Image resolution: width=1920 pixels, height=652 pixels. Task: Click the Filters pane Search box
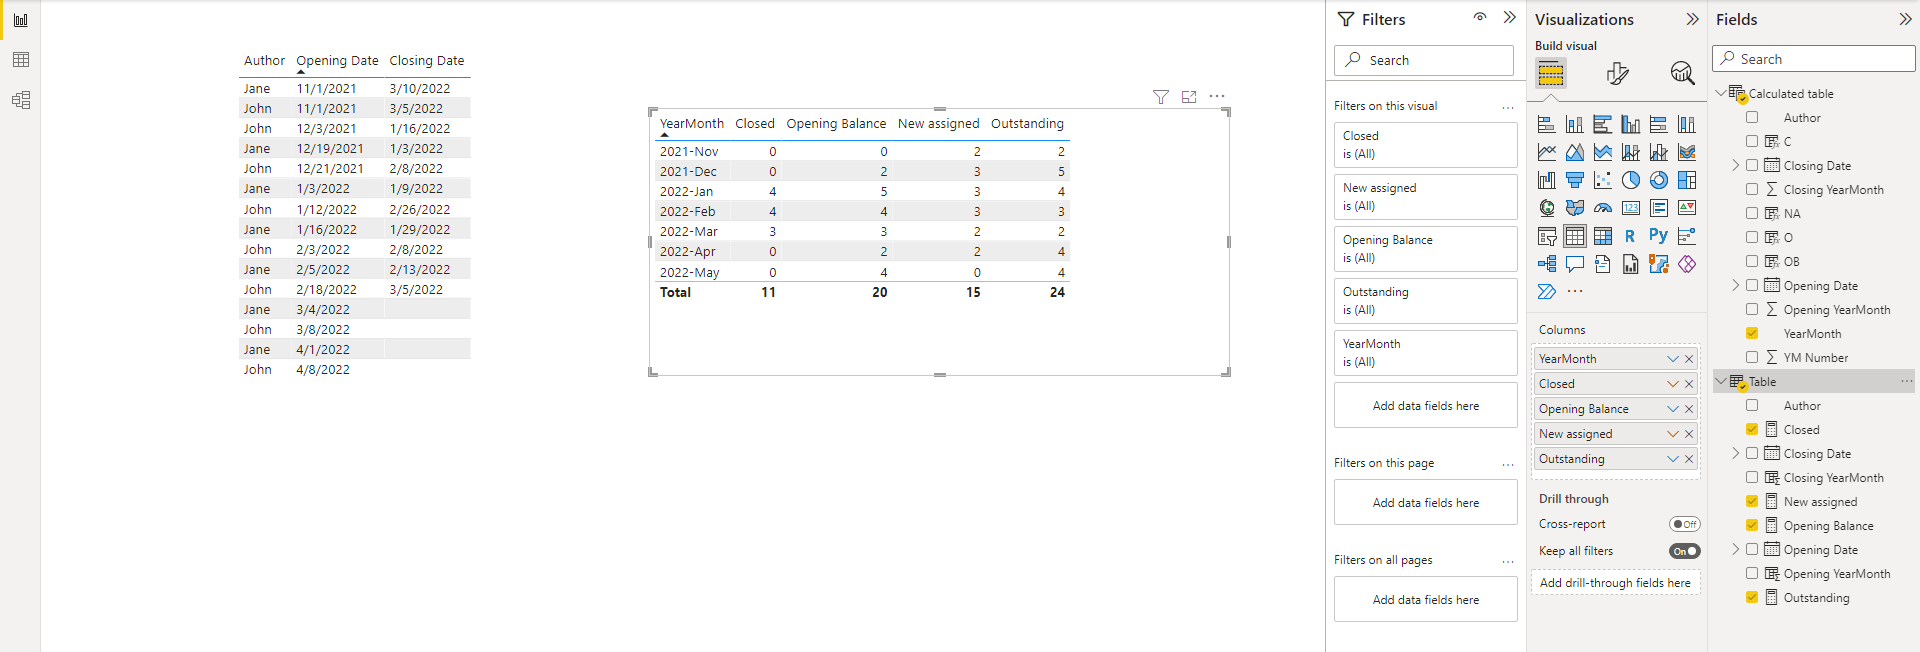[1424, 60]
